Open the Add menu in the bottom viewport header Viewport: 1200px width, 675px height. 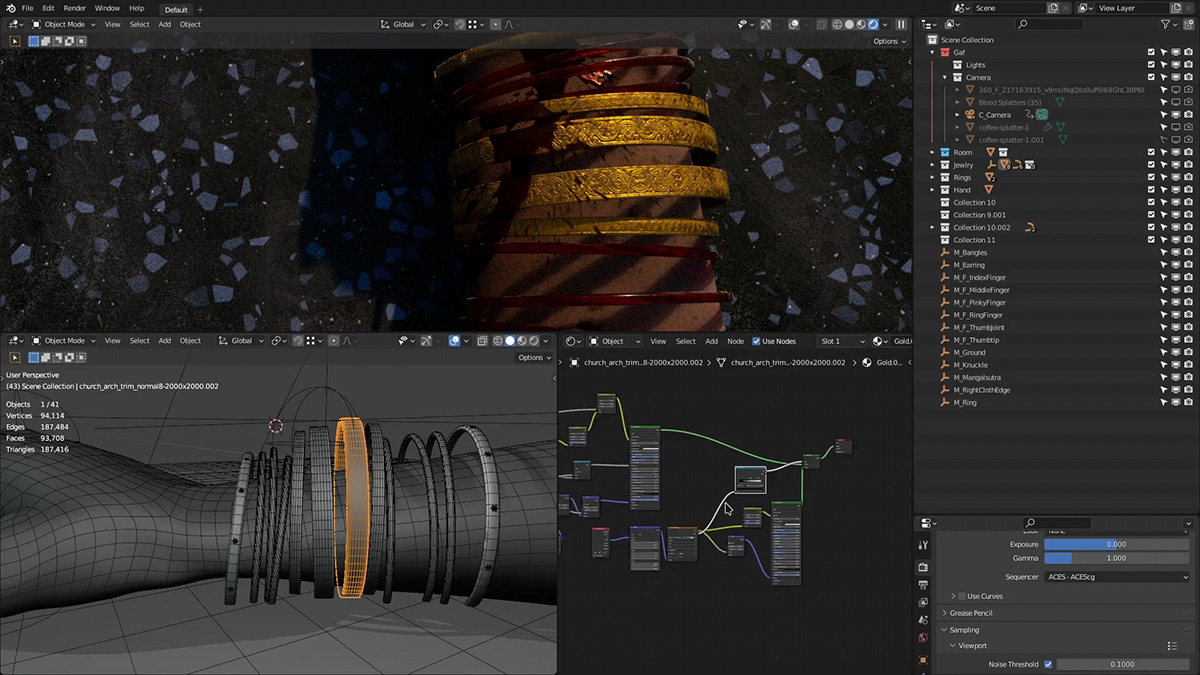[x=164, y=341]
